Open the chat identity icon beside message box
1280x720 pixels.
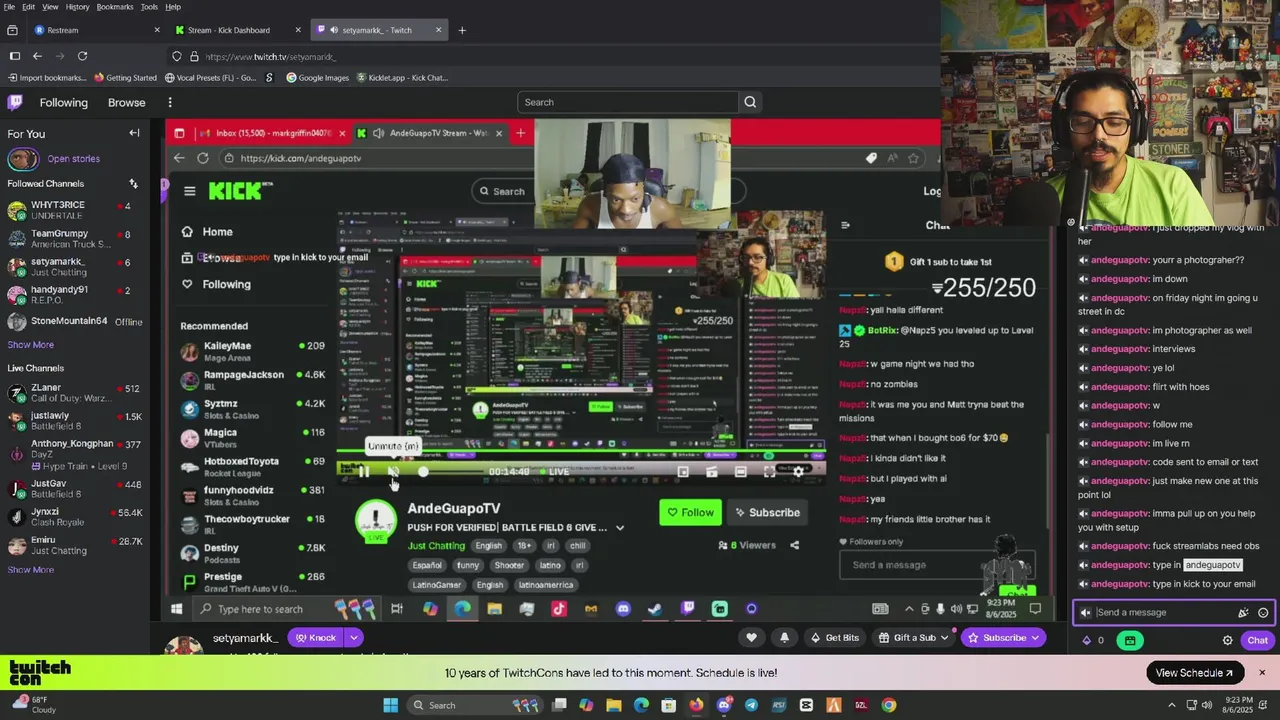[1086, 612]
